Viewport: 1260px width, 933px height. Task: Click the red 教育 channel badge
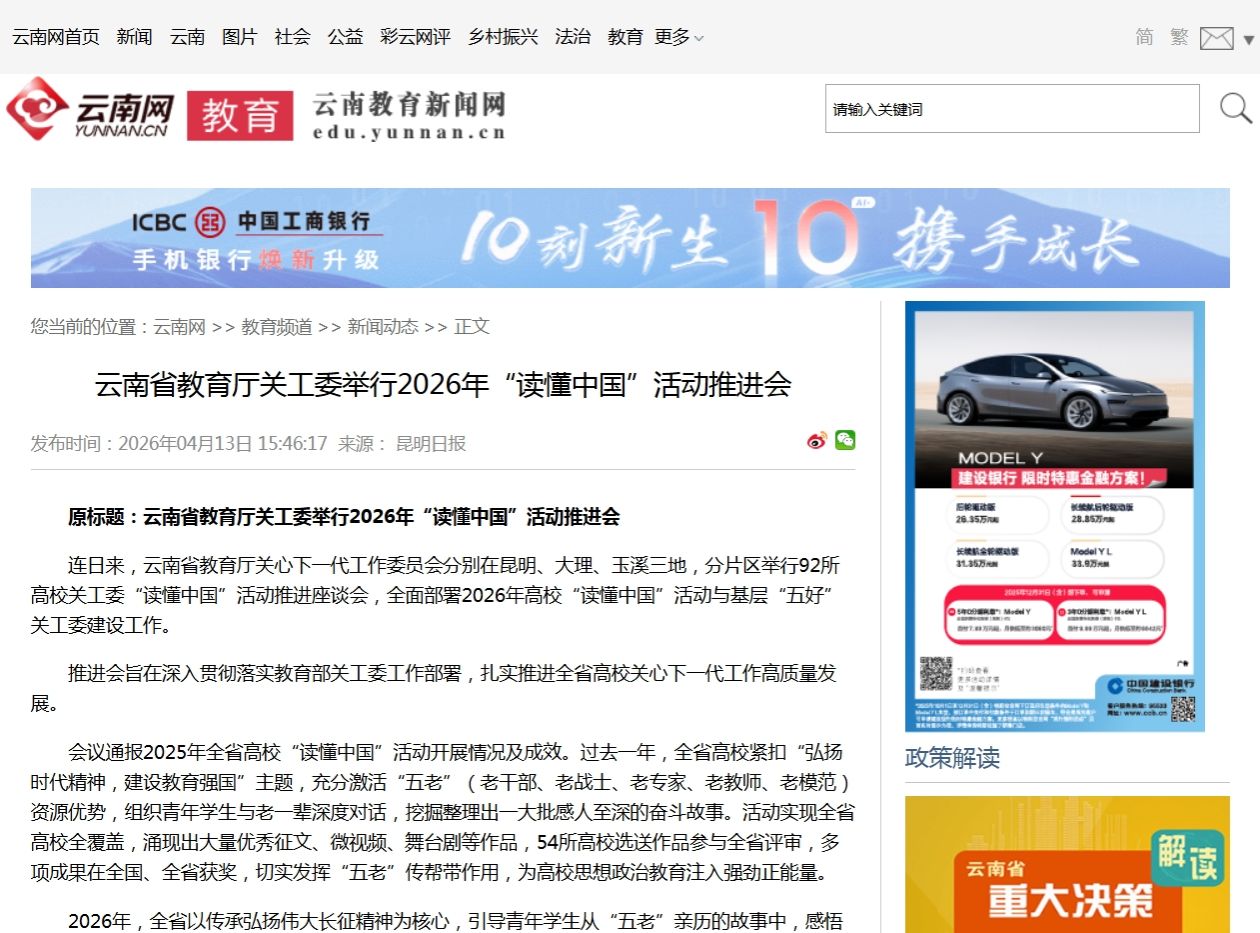point(240,115)
